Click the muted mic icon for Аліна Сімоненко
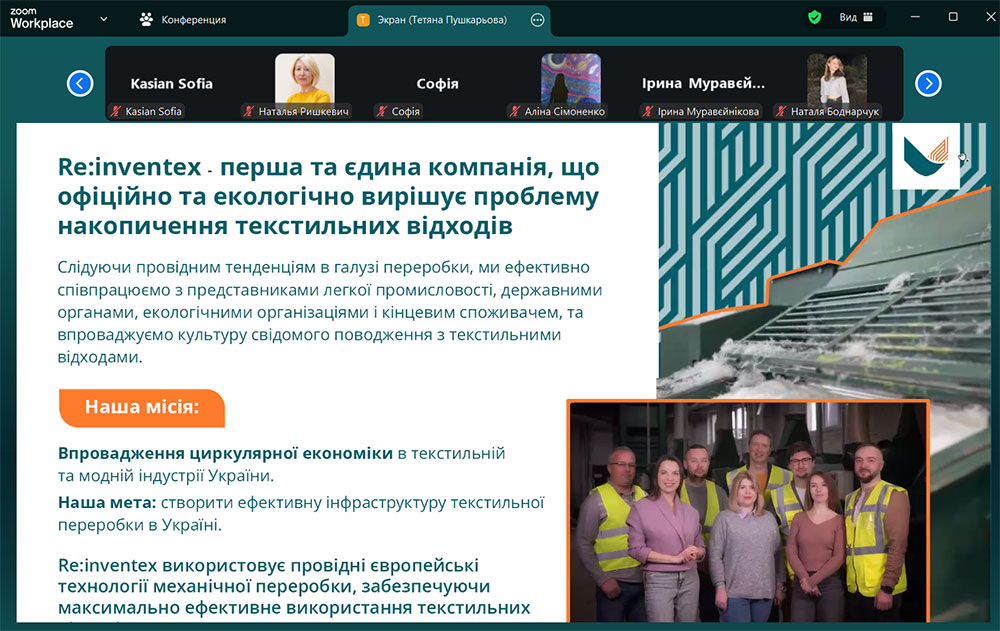This screenshot has height=631, width=1000. (514, 112)
